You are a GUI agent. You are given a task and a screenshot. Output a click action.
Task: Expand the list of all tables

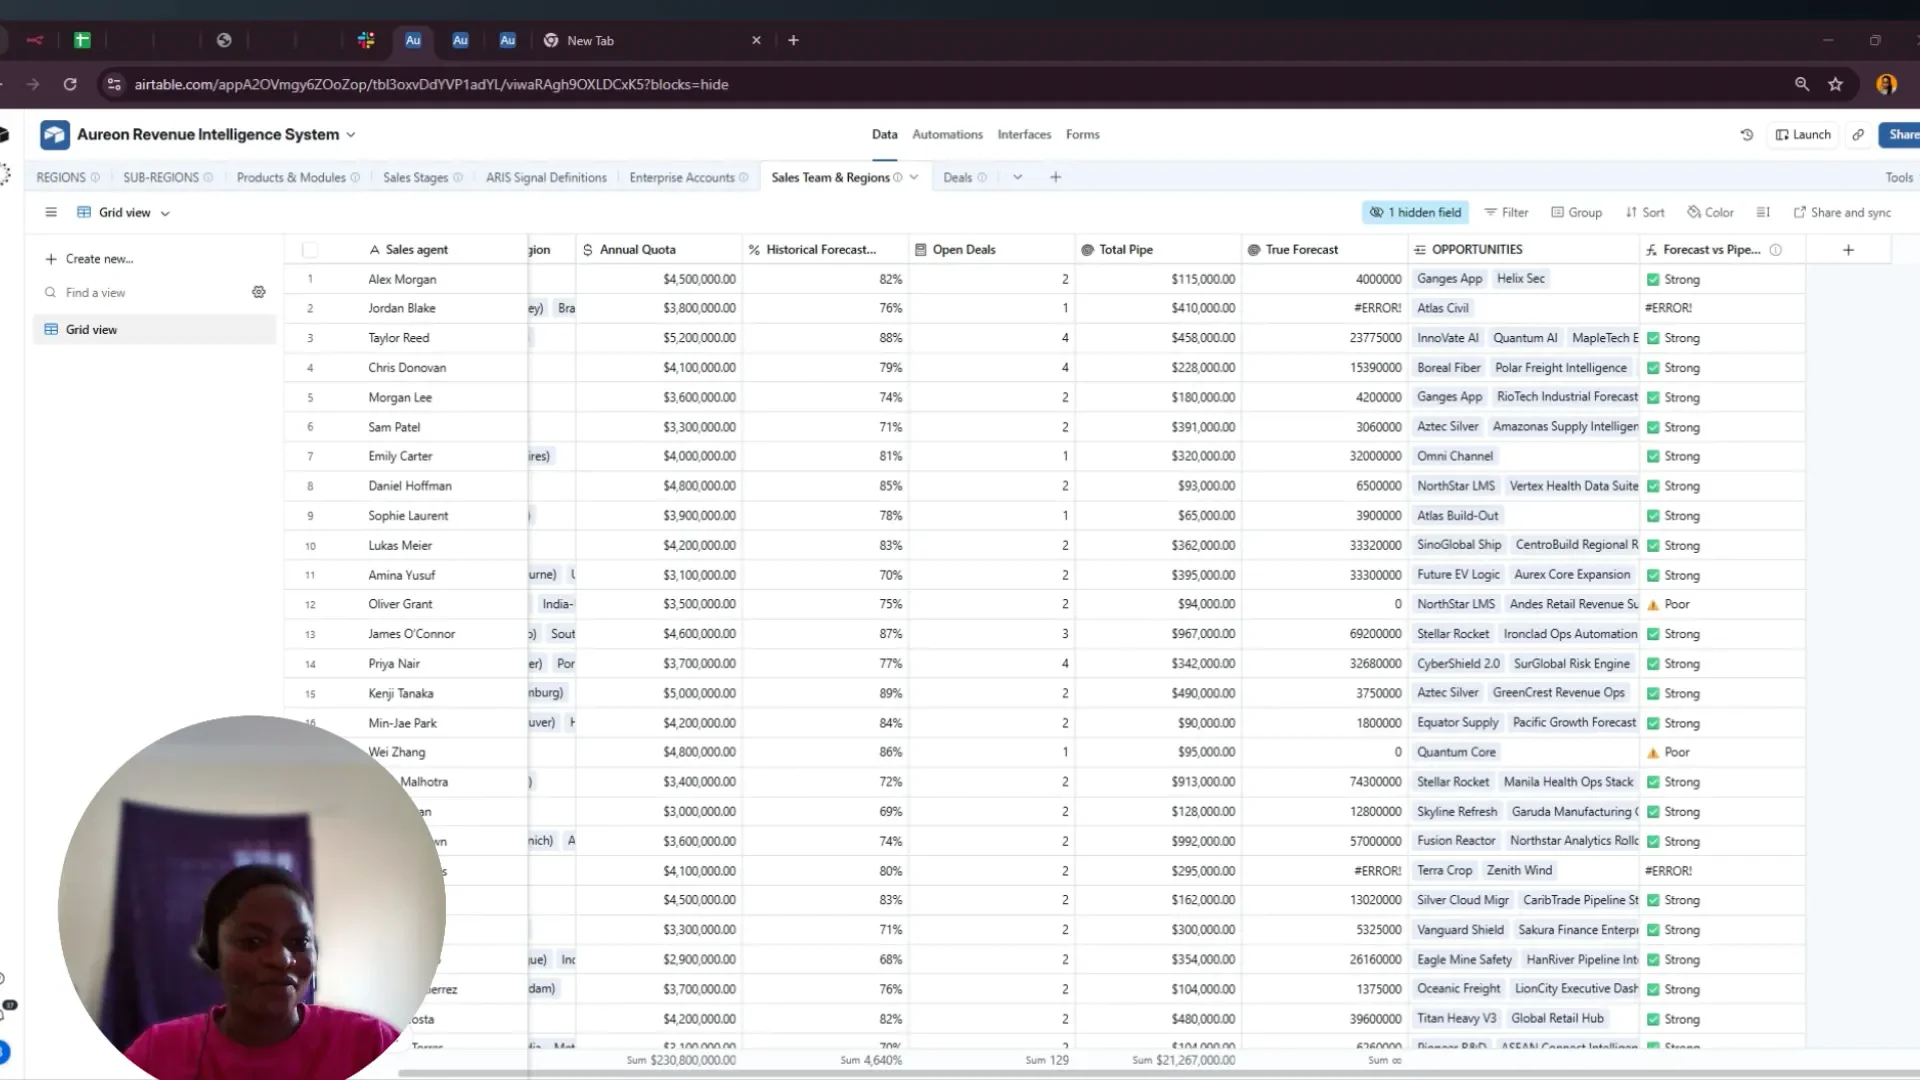point(1017,177)
